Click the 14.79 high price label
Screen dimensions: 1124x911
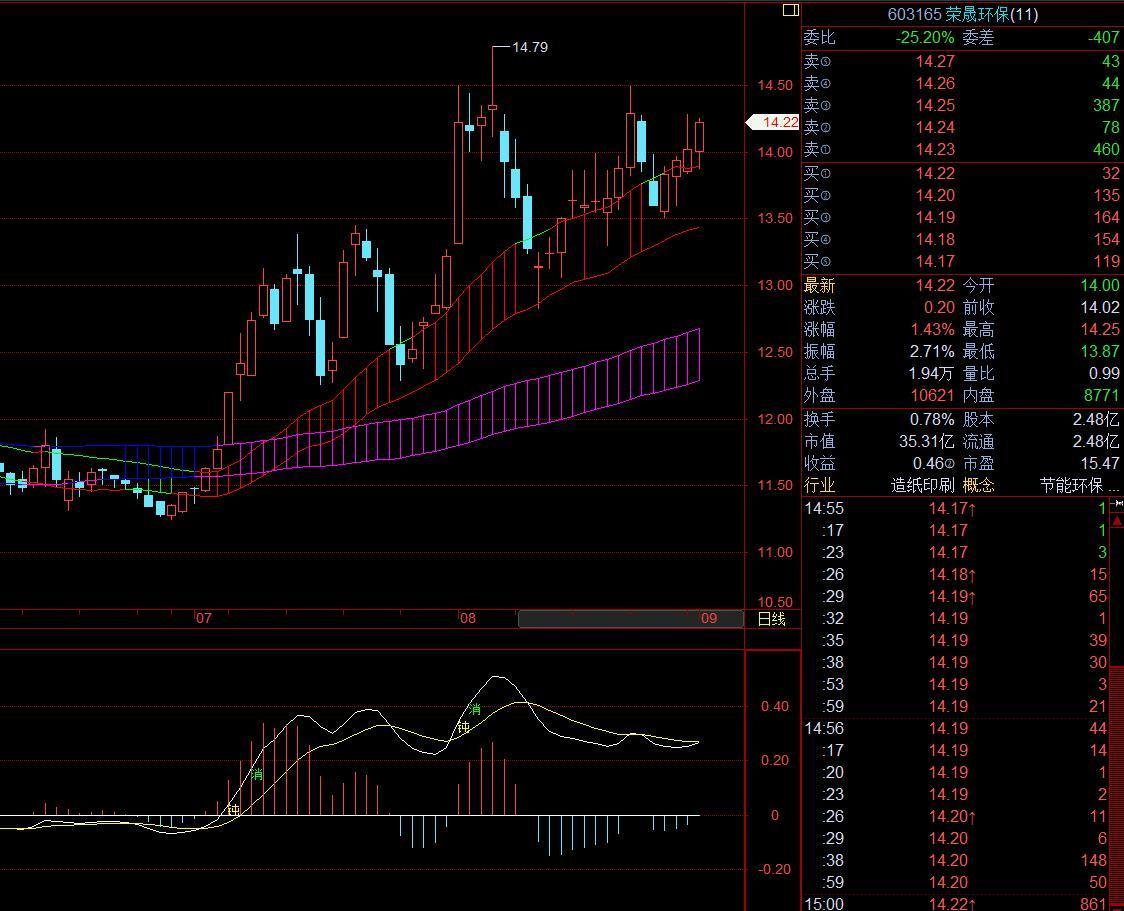(529, 47)
